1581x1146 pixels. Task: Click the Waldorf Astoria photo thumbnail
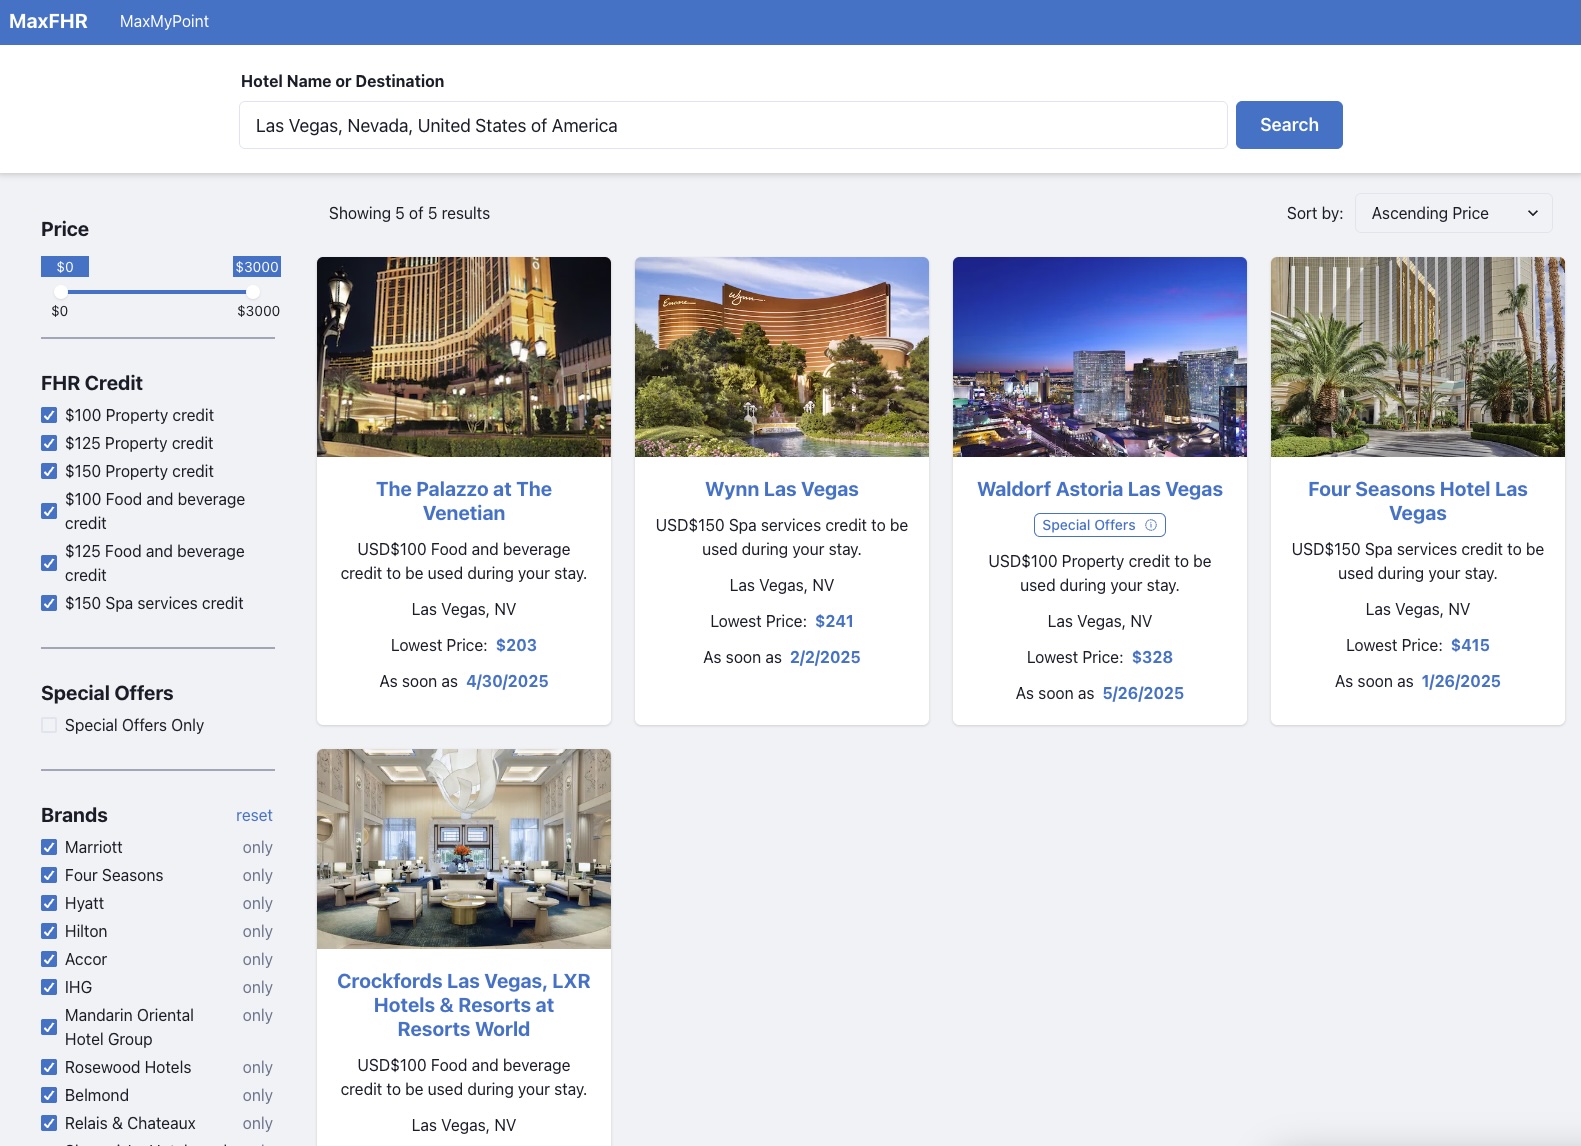click(1100, 357)
